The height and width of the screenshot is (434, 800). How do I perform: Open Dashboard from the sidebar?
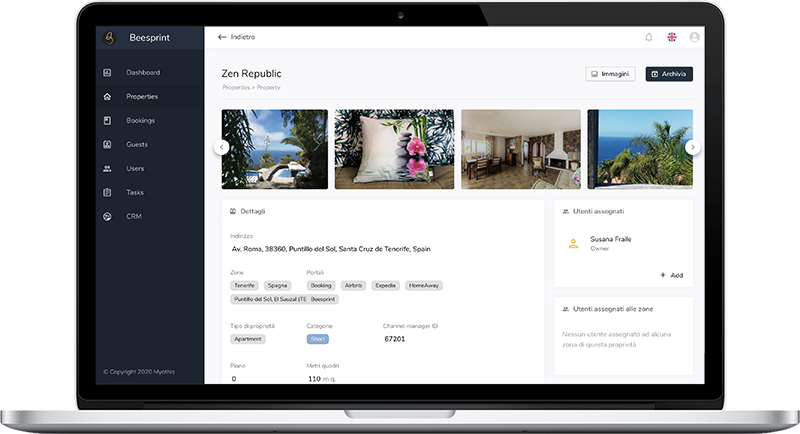tap(143, 72)
